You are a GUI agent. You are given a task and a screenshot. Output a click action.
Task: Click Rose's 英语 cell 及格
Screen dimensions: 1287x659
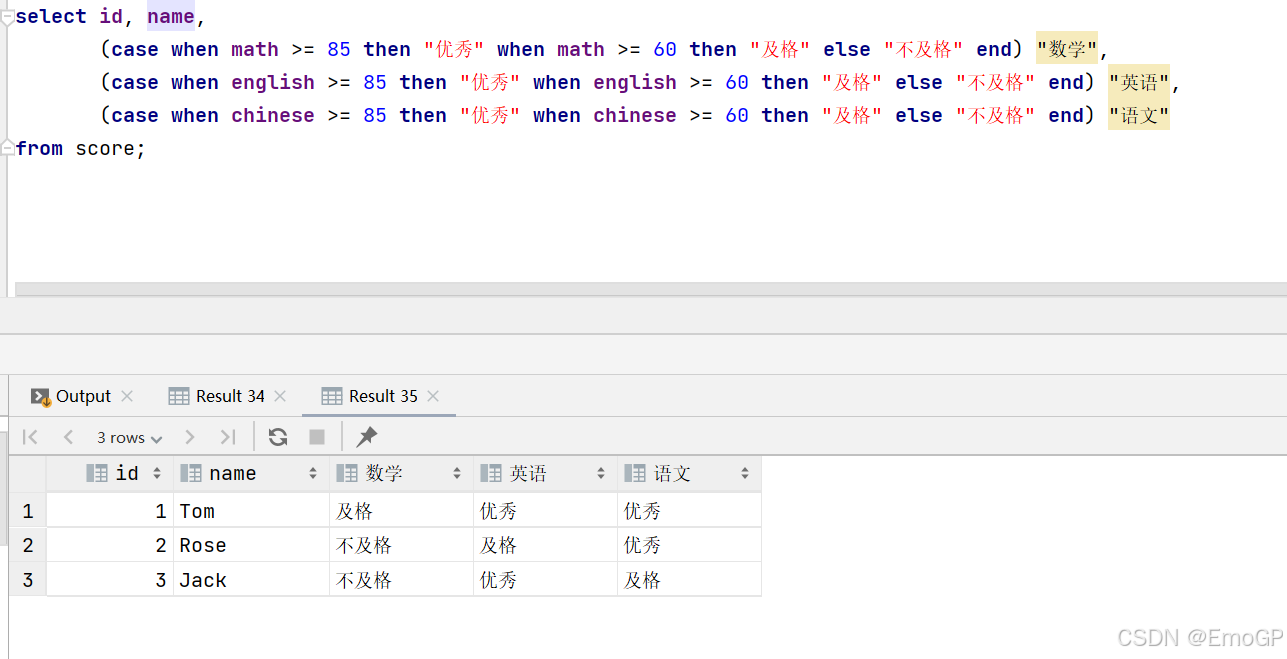546,545
